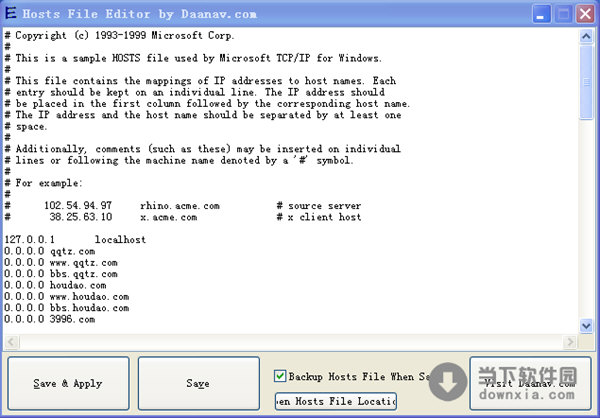Image resolution: width=600 pixels, height=418 pixels.
Task: Visit Daanav.com button
Action: click(530, 383)
